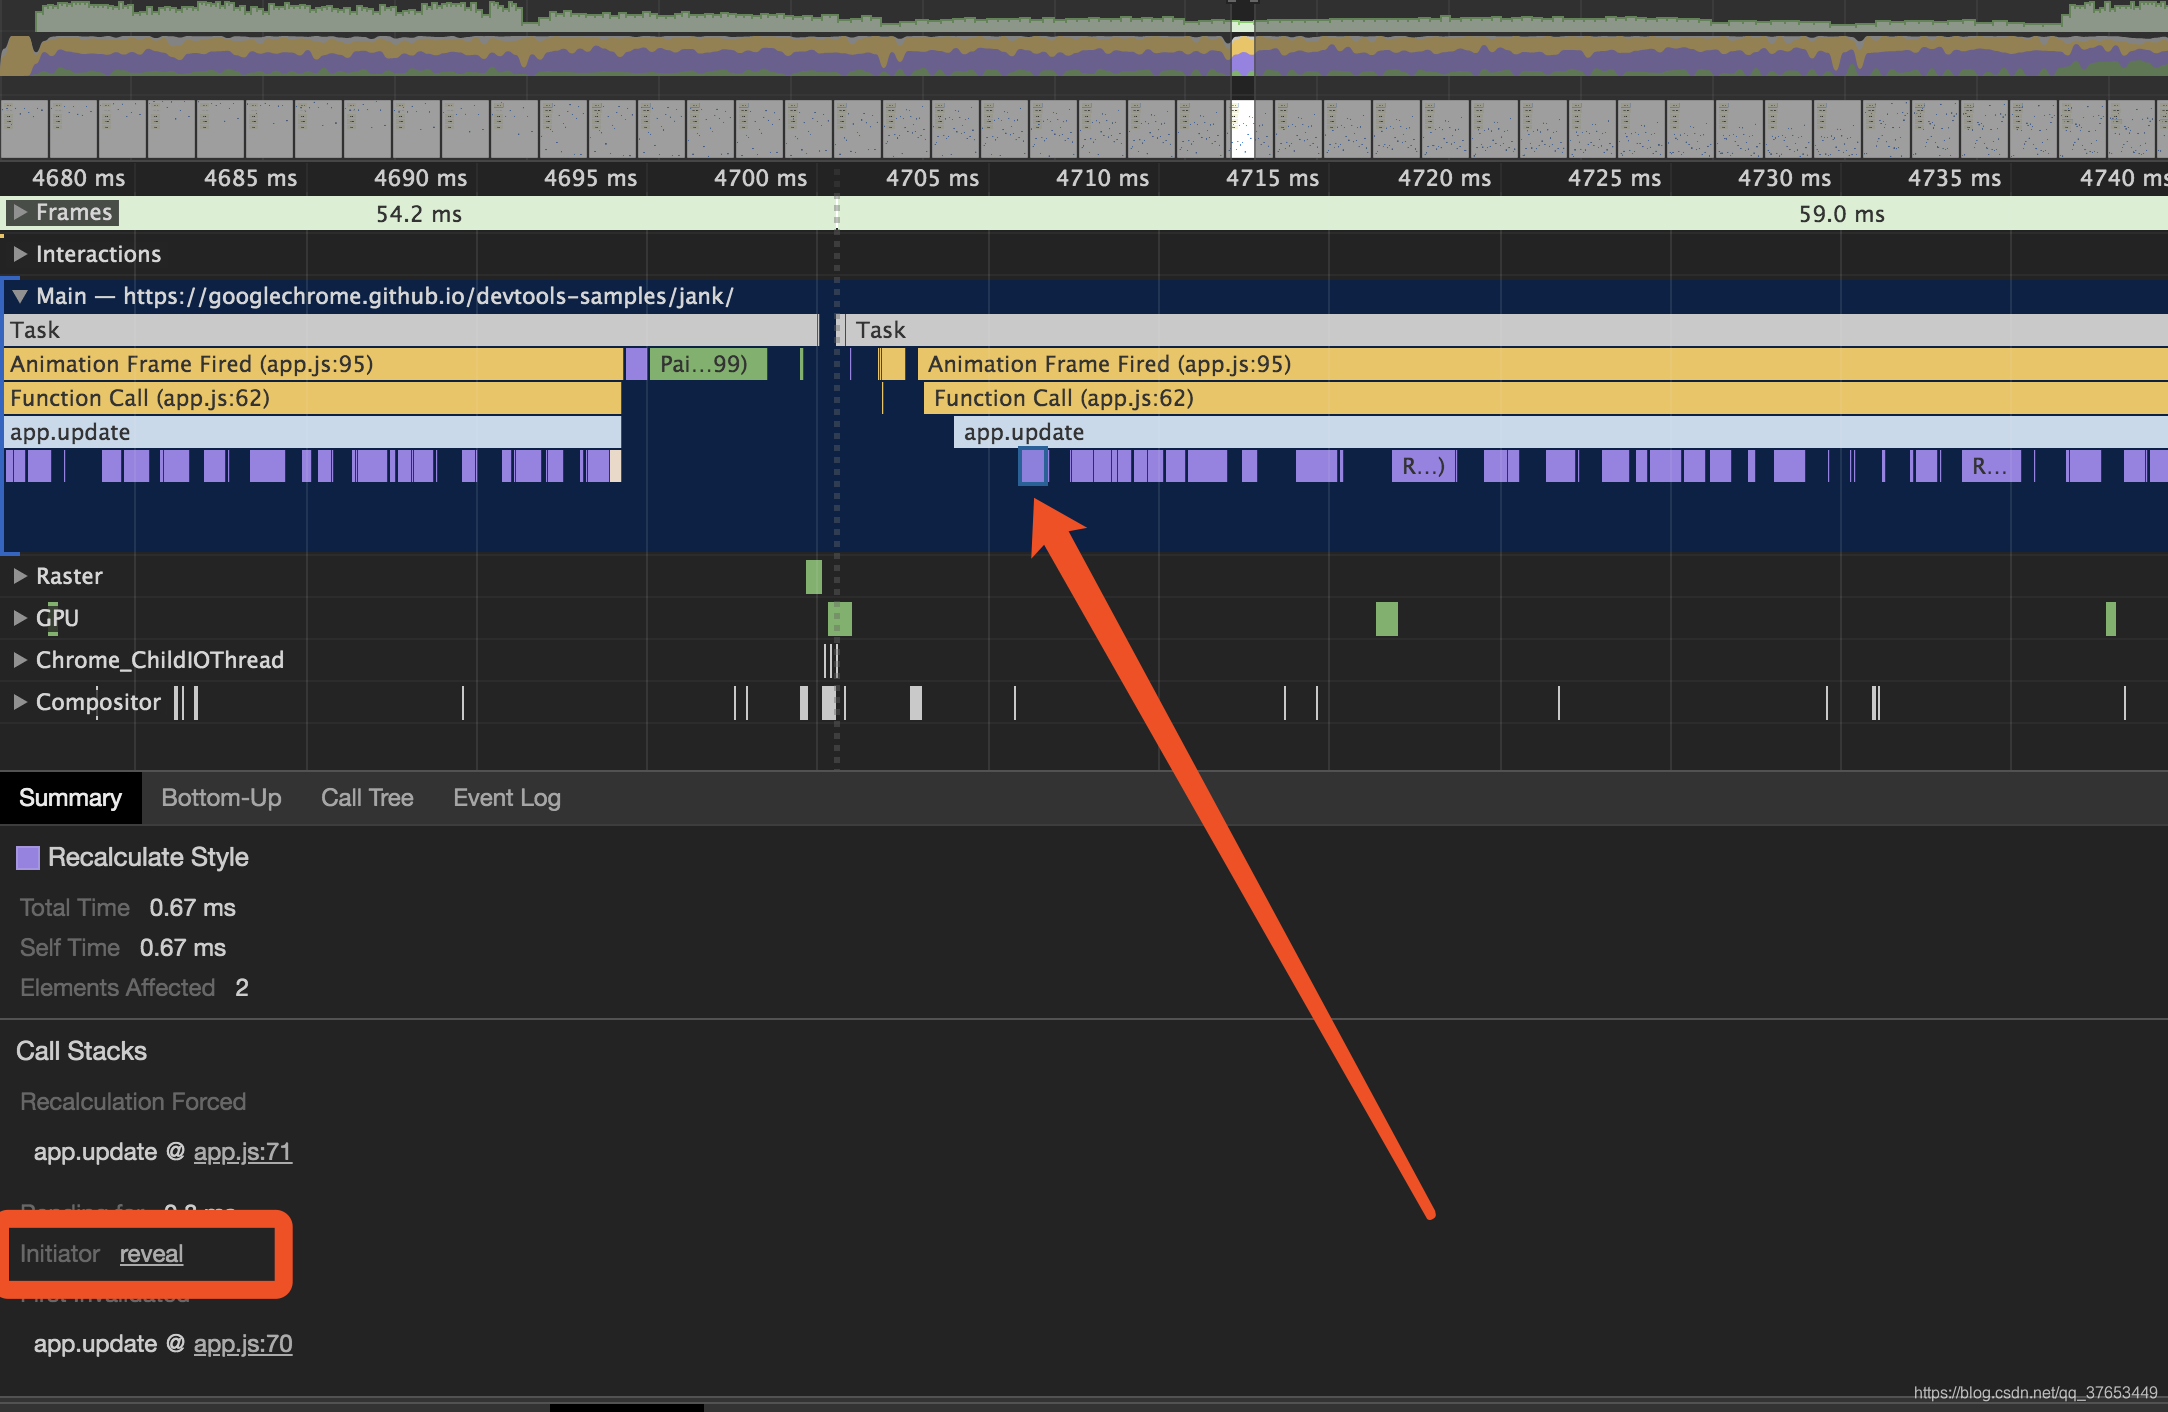Click the 4700 ms ruler marker
This screenshot has height=1412, width=2168.
[x=760, y=178]
